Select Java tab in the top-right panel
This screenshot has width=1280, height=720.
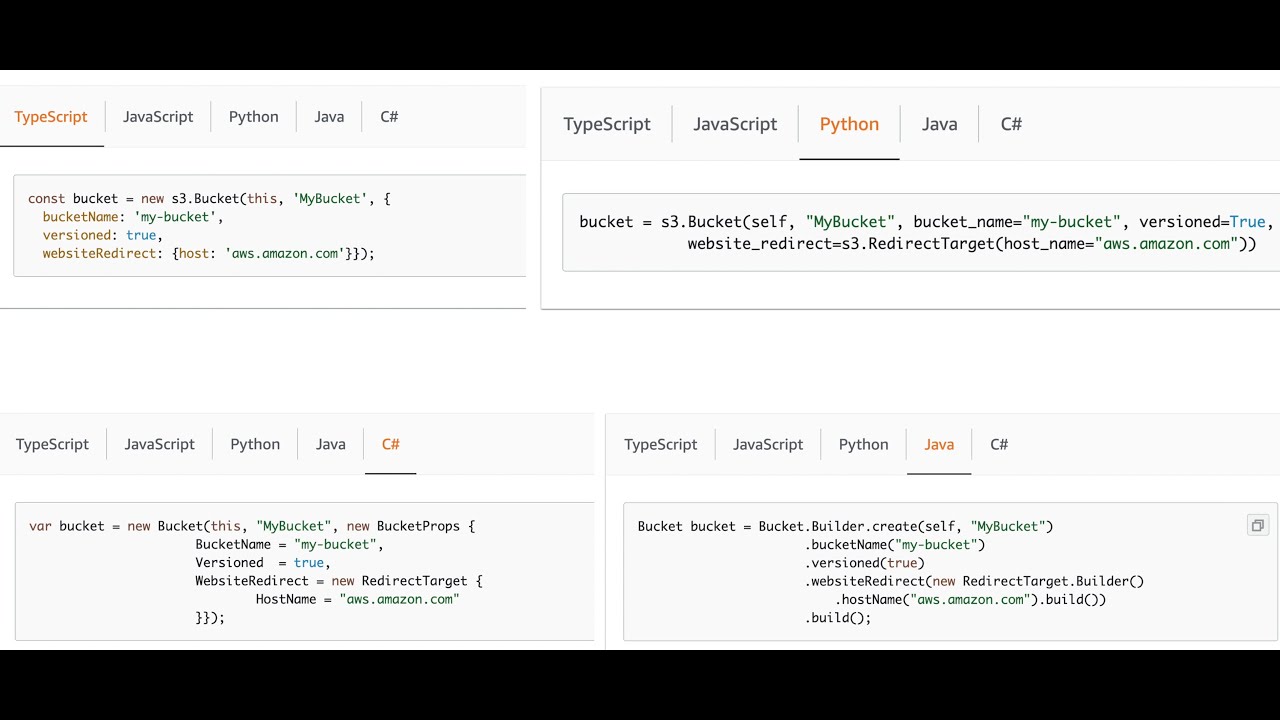tap(939, 124)
